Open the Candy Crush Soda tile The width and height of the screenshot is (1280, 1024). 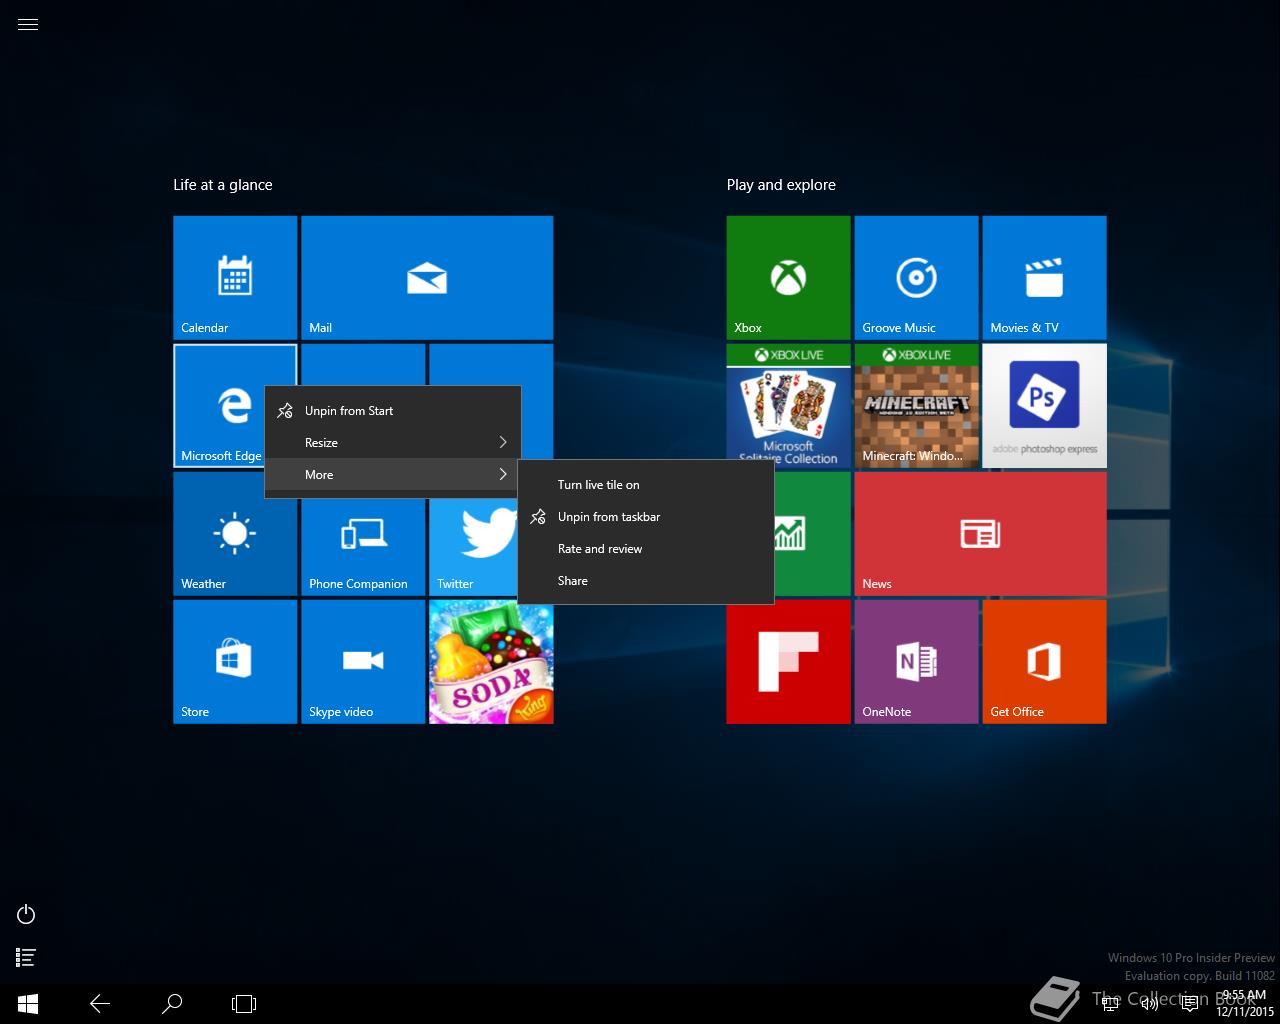click(491, 664)
